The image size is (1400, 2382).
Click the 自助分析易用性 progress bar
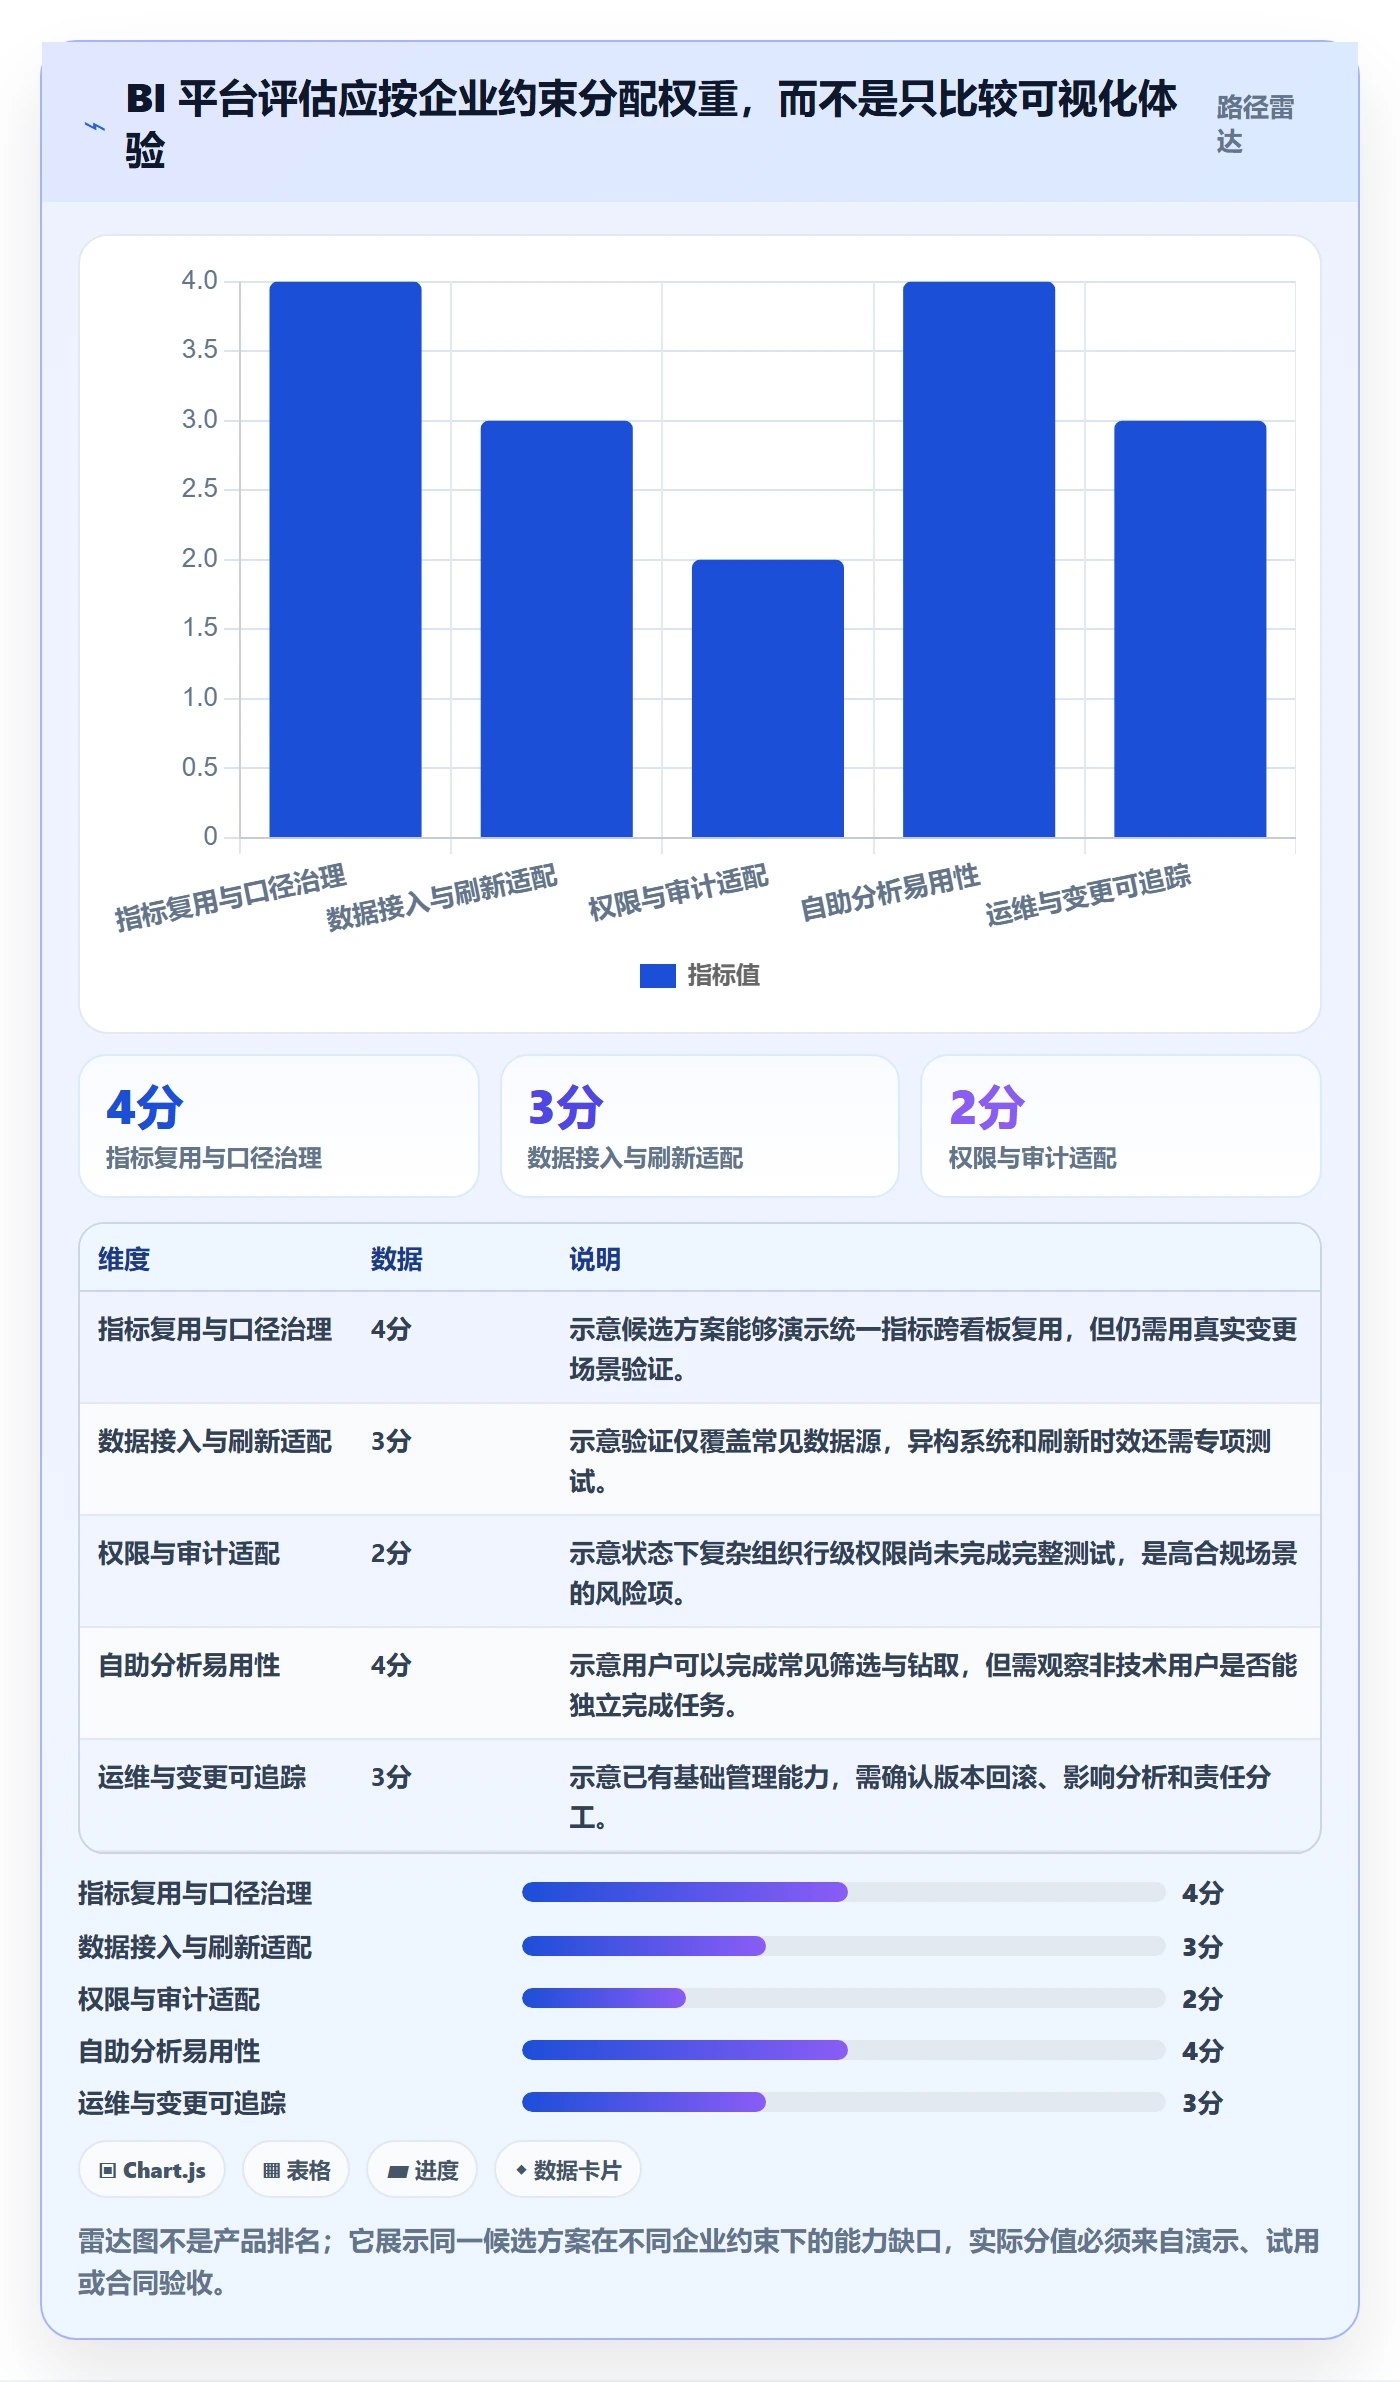(x=843, y=2050)
